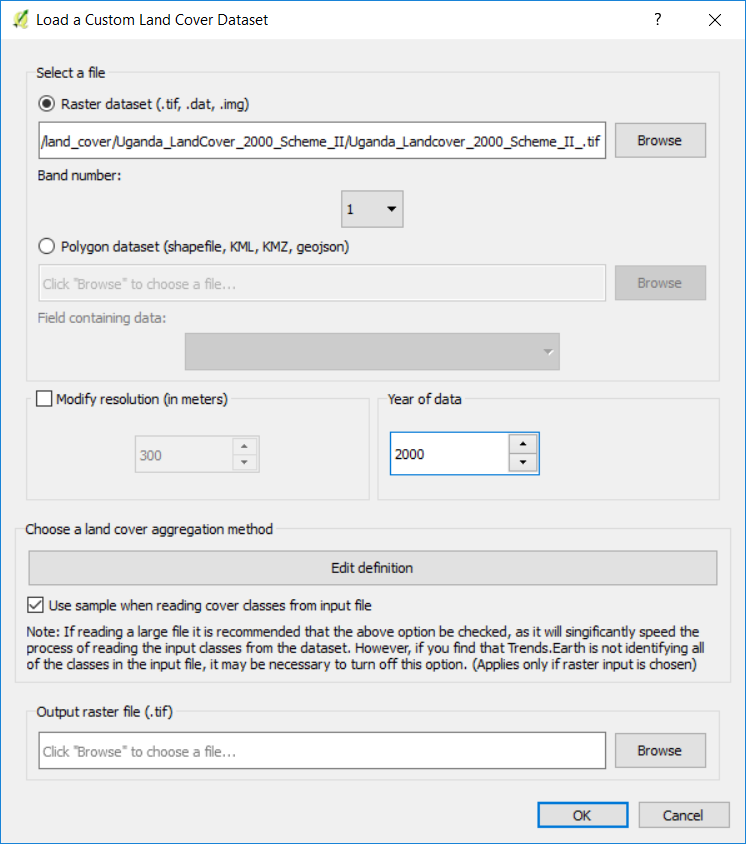
Task: Click the QGIS icon in title bar
Action: 19,19
